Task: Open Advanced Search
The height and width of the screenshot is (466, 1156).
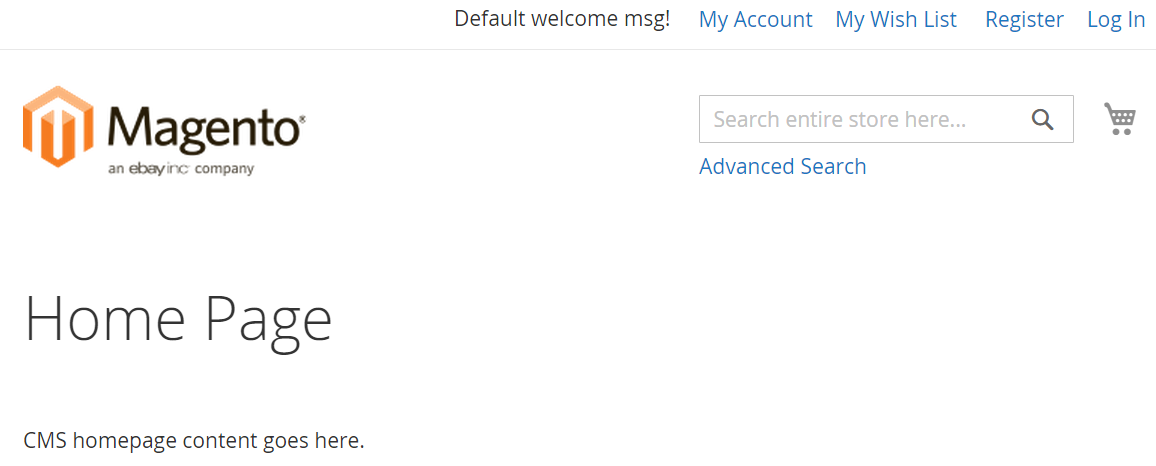Action: 782,166
